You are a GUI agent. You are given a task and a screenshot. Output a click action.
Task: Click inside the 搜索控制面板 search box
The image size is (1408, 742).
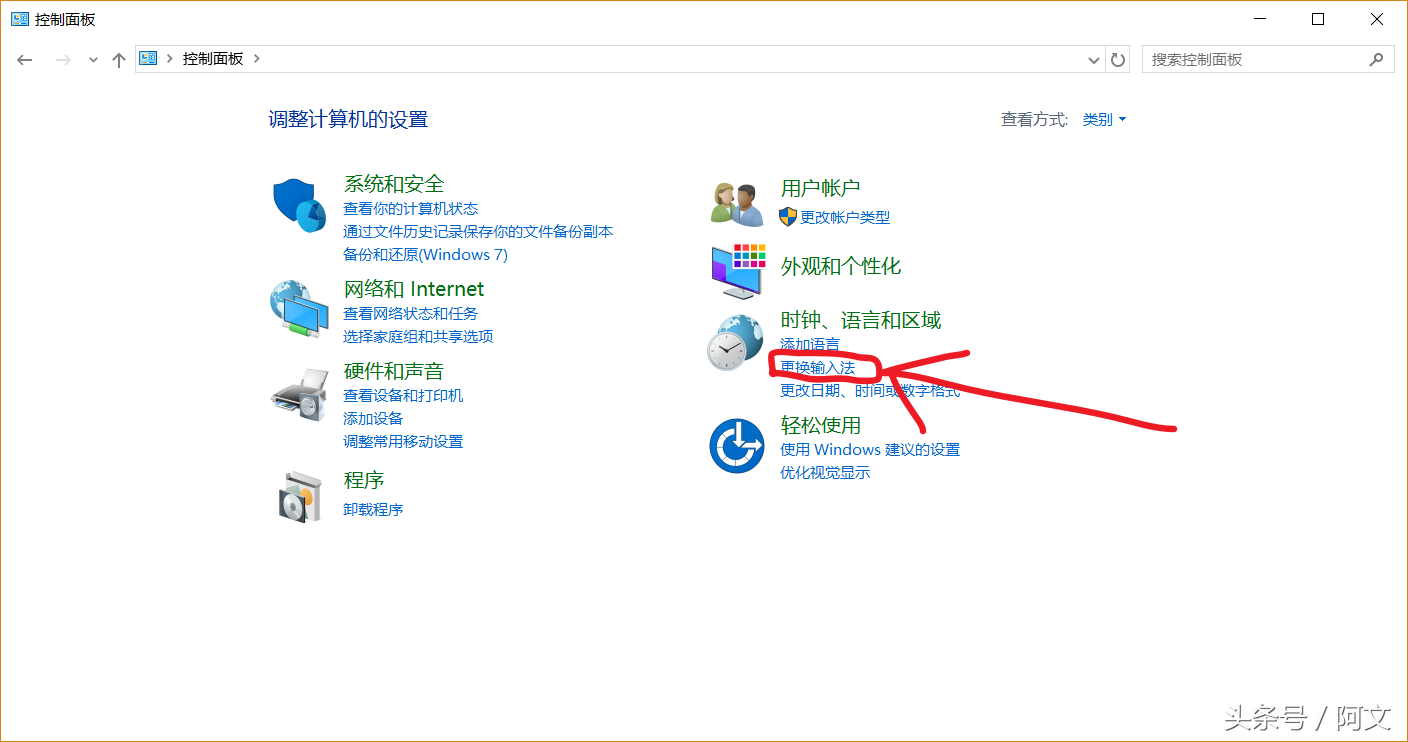pos(1254,60)
